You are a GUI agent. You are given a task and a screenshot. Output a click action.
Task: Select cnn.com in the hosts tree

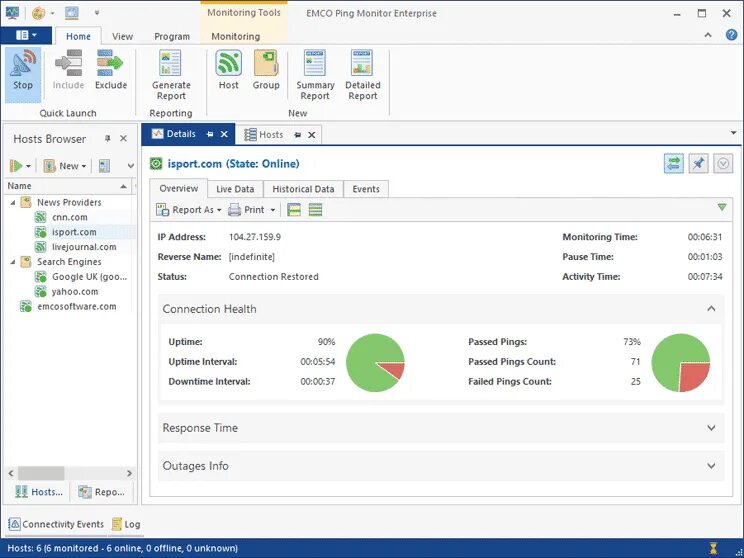tap(70, 217)
